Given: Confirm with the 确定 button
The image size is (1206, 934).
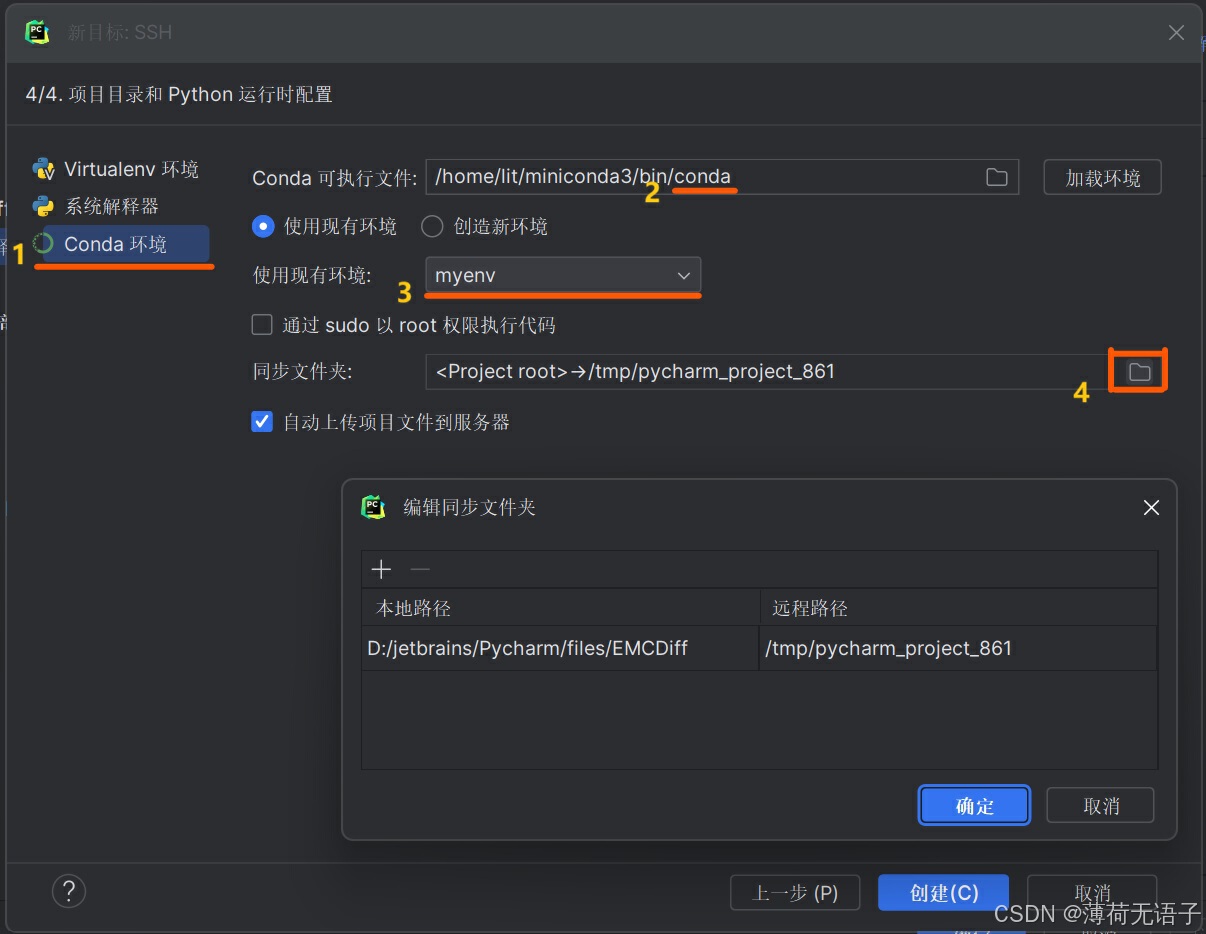Looking at the screenshot, I should [974, 805].
